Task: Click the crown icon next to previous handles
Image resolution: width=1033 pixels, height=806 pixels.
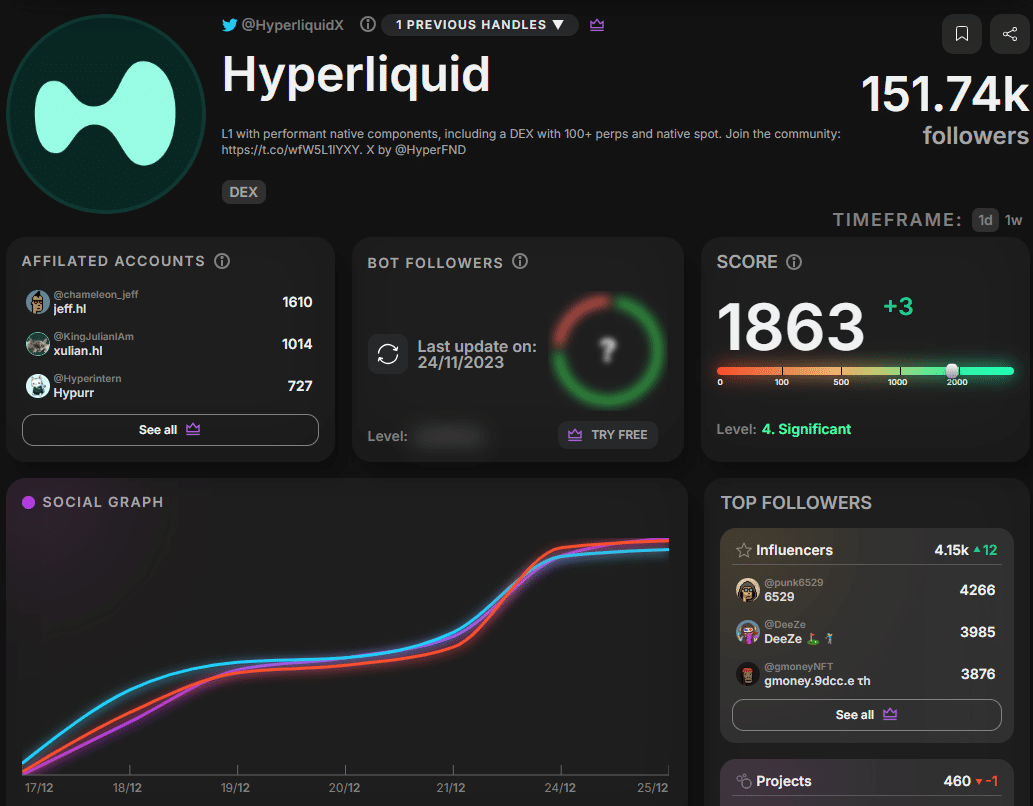Action: [x=597, y=25]
